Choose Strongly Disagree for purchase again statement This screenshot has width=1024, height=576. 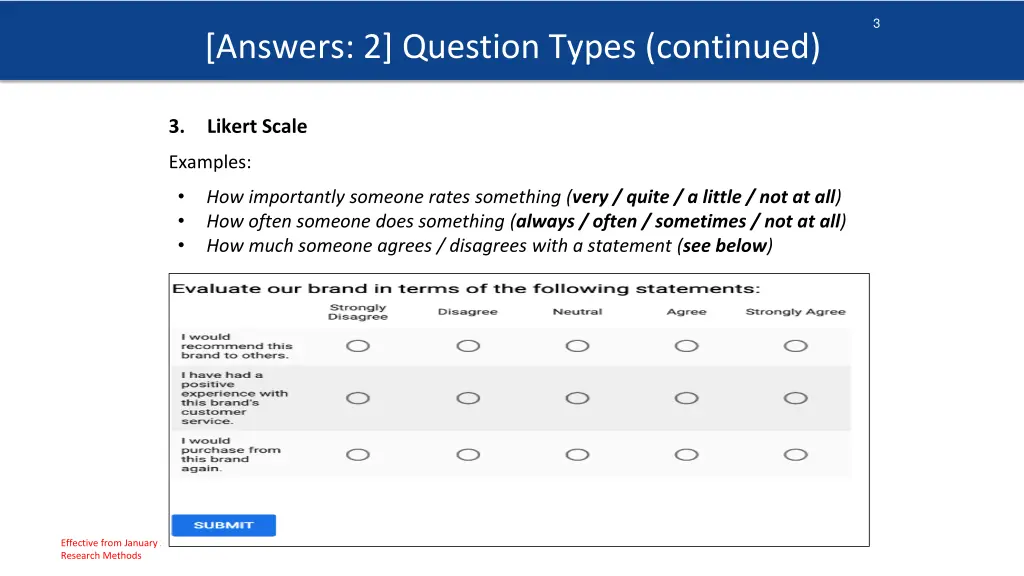(x=358, y=455)
